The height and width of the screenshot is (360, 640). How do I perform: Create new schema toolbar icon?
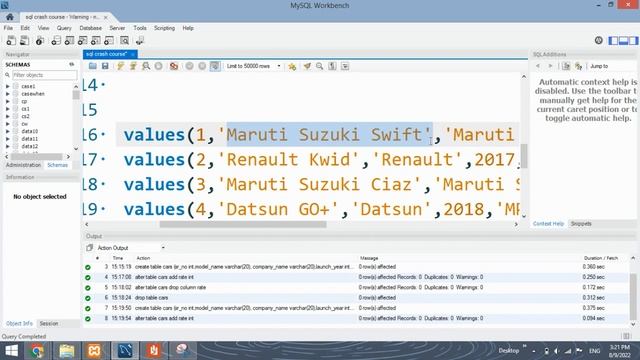coord(56,40)
